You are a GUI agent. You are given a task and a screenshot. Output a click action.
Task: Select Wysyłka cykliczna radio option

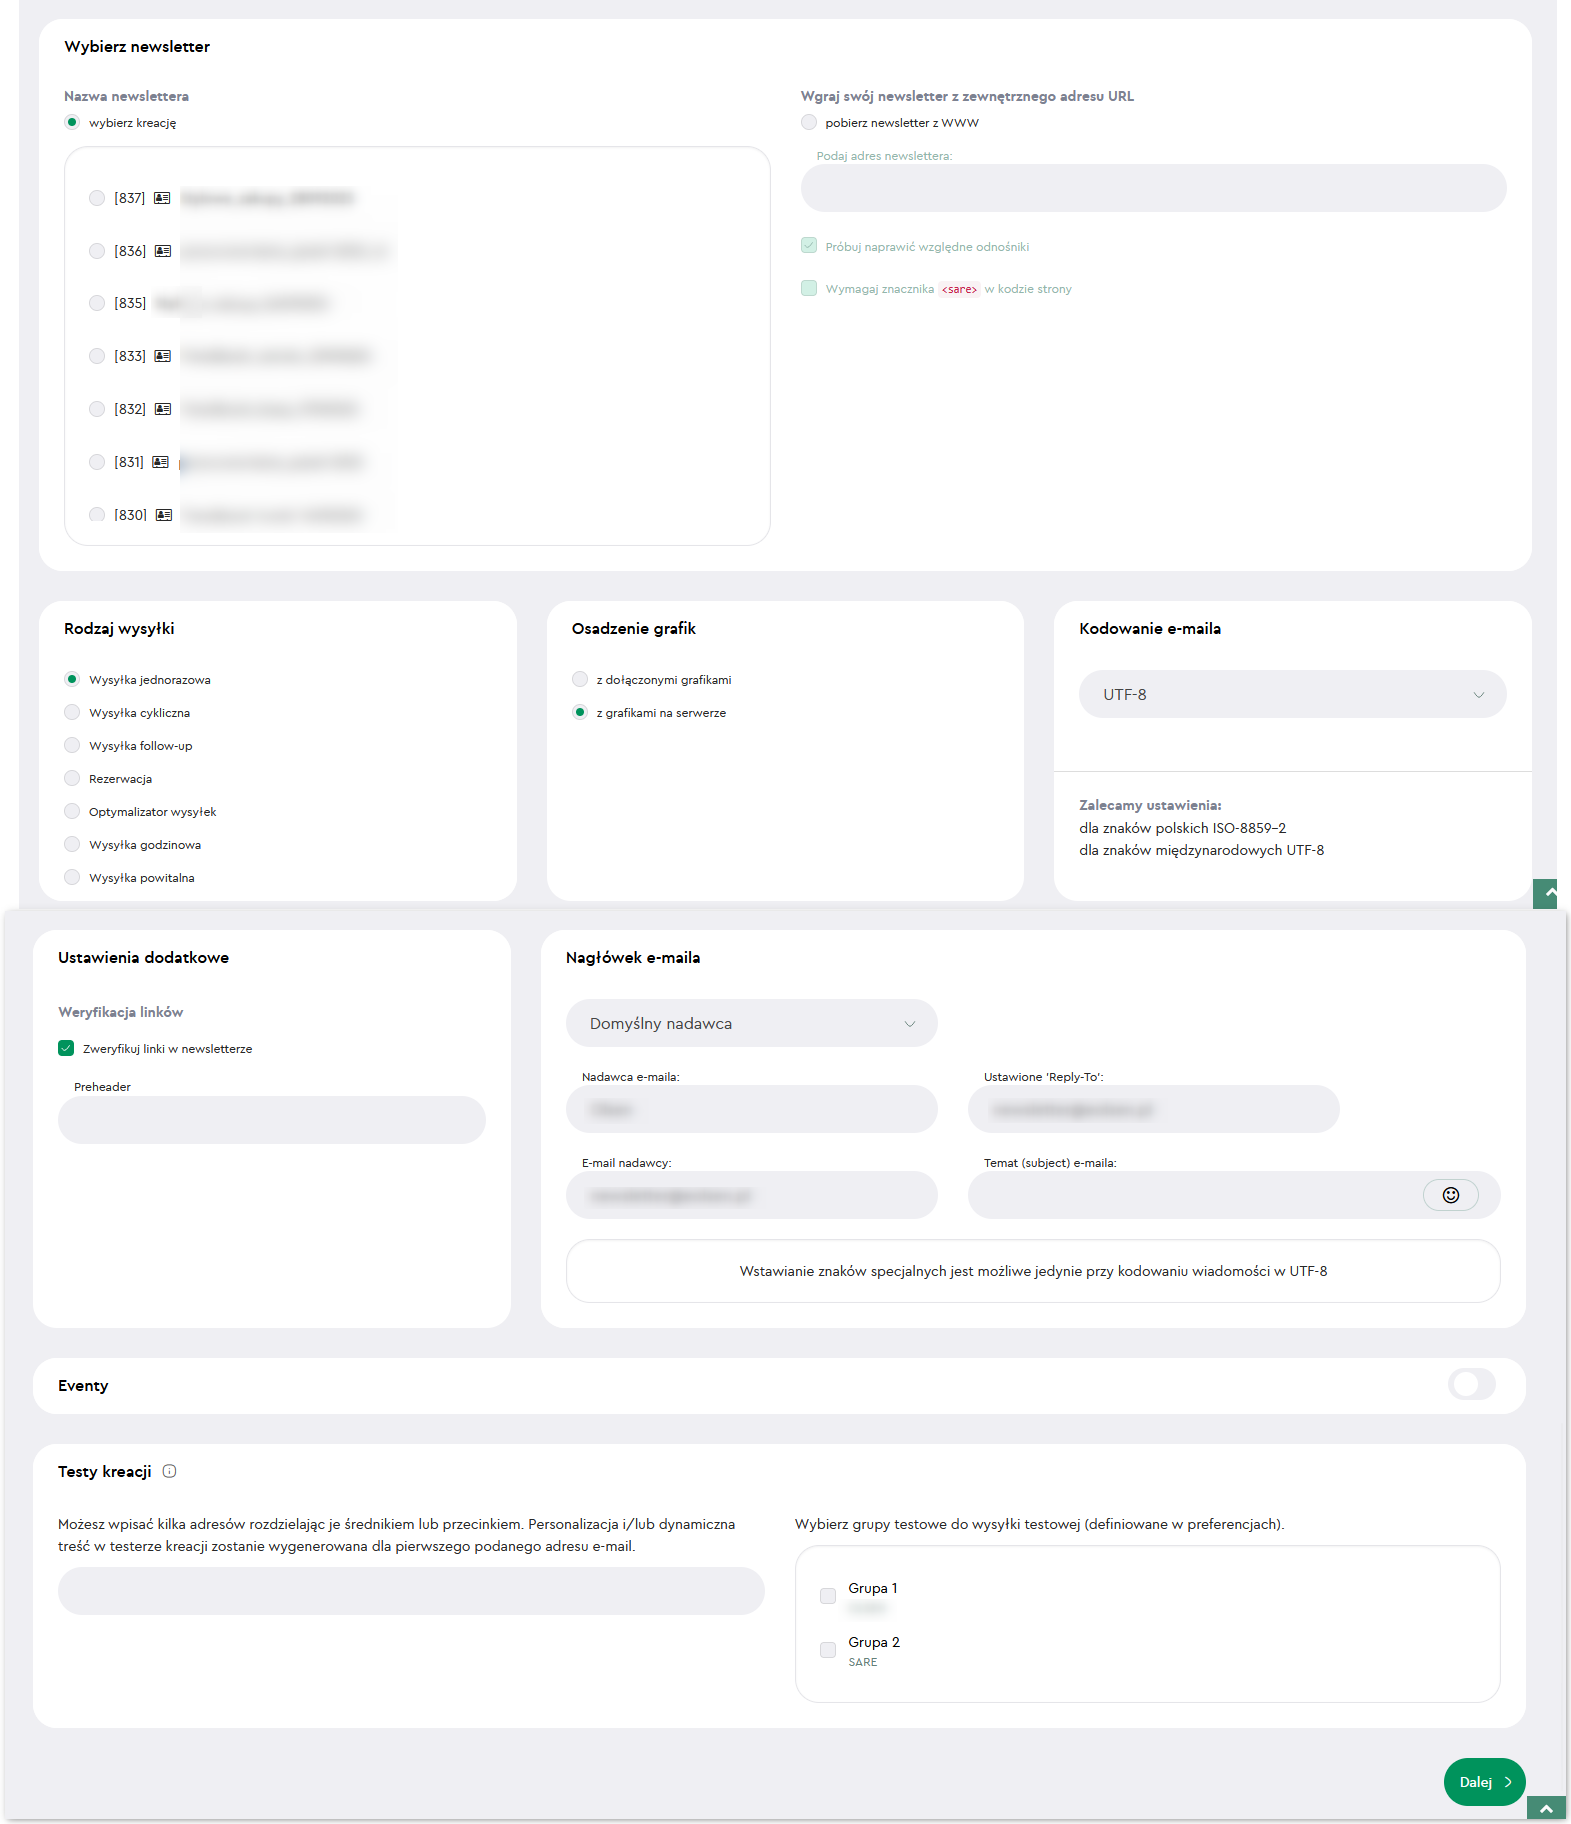coord(72,712)
